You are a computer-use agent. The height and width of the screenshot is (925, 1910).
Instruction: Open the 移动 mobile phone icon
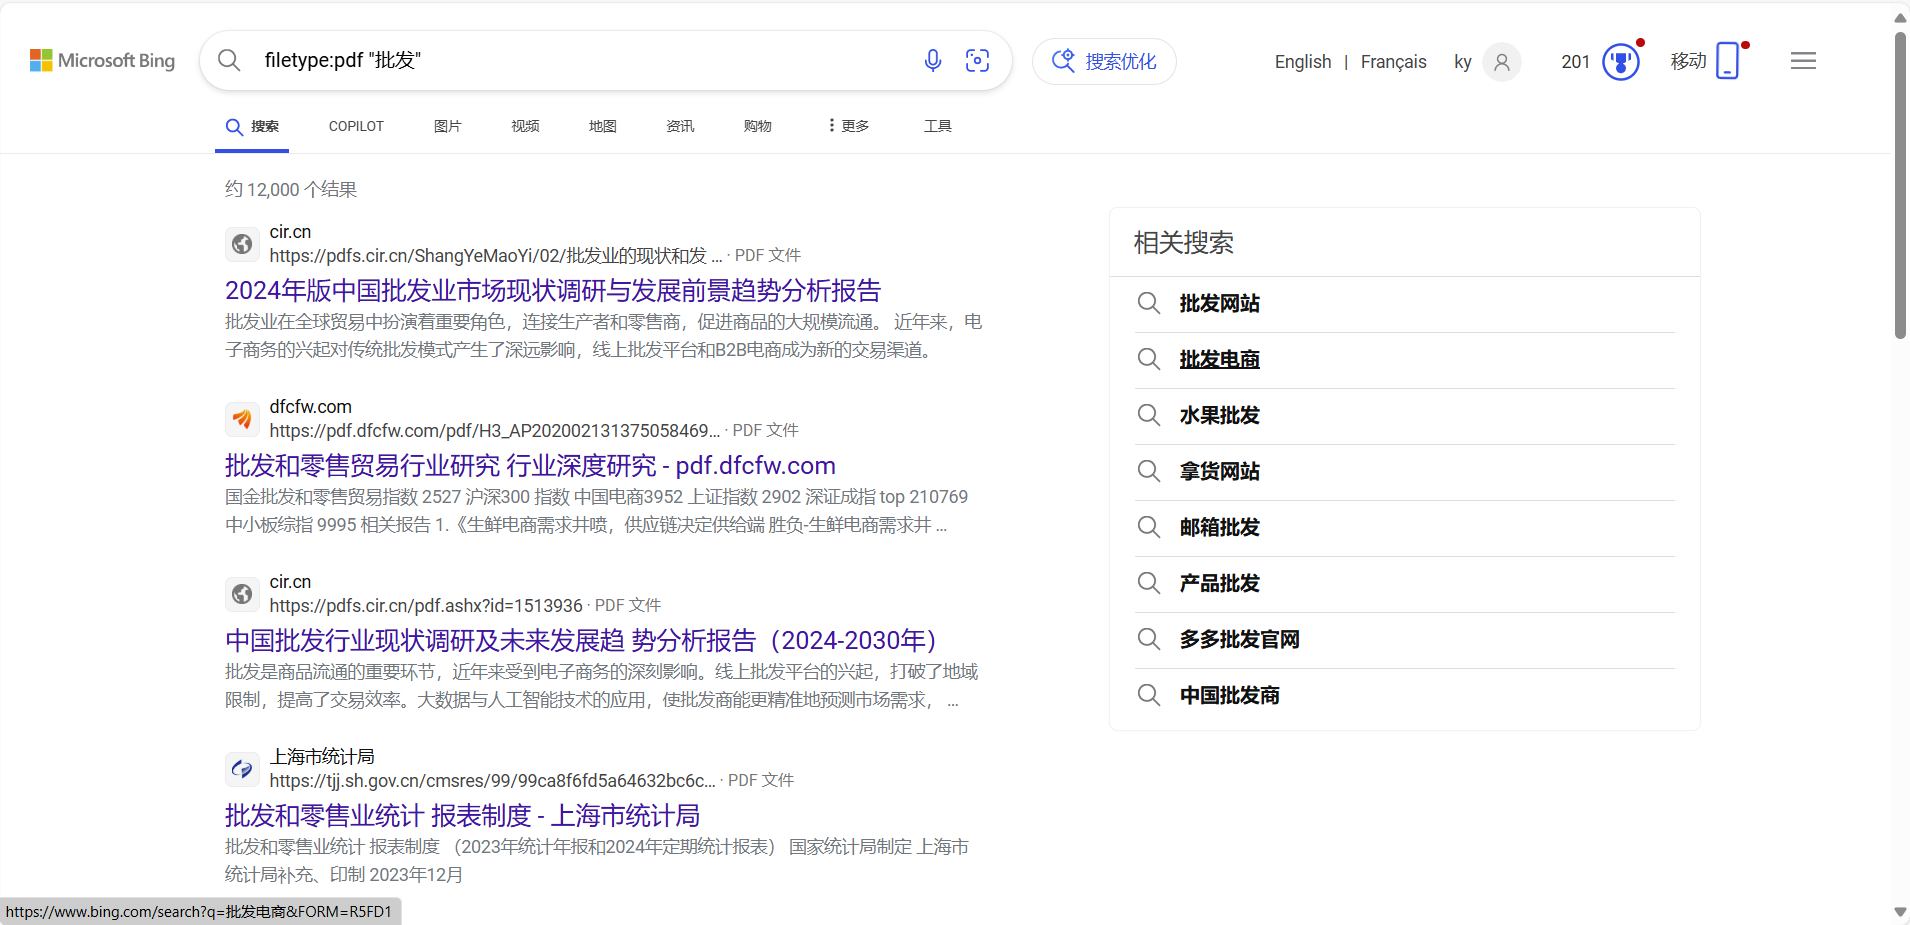pyautogui.click(x=1727, y=61)
